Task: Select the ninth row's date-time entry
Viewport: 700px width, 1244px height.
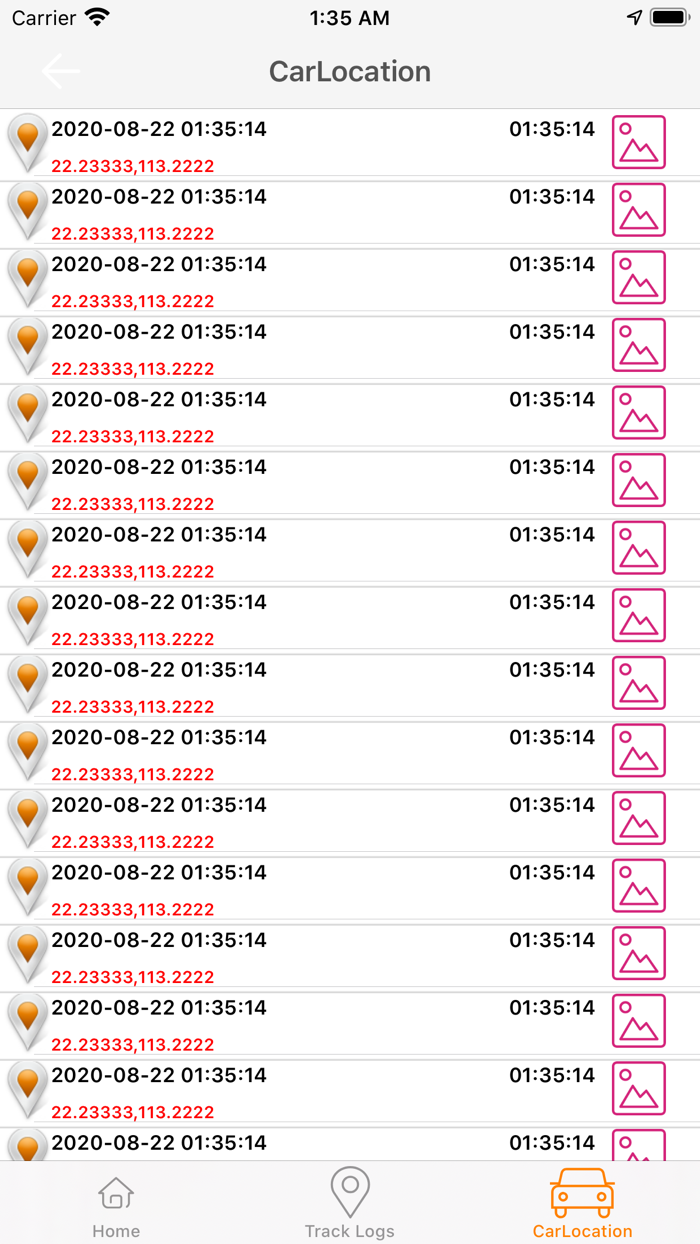Action: tap(159, 670)
